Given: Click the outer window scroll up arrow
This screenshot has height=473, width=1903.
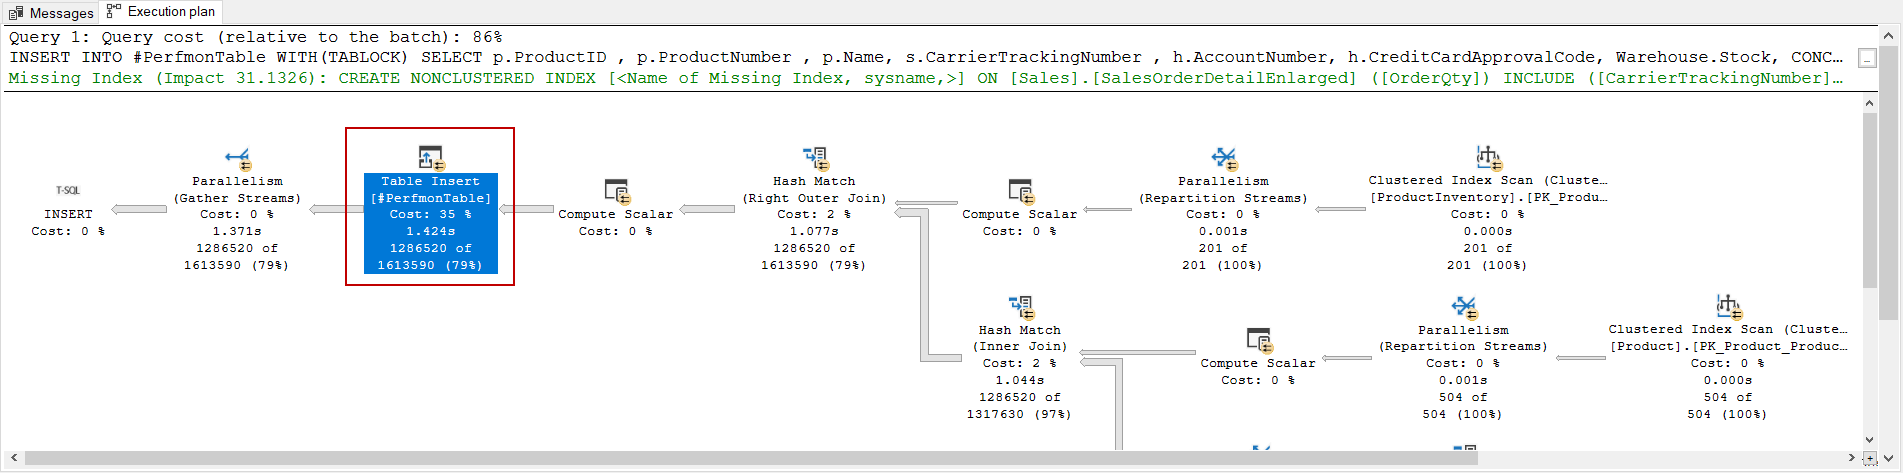Looking at the screenshot, I should tap(1889, 35).
